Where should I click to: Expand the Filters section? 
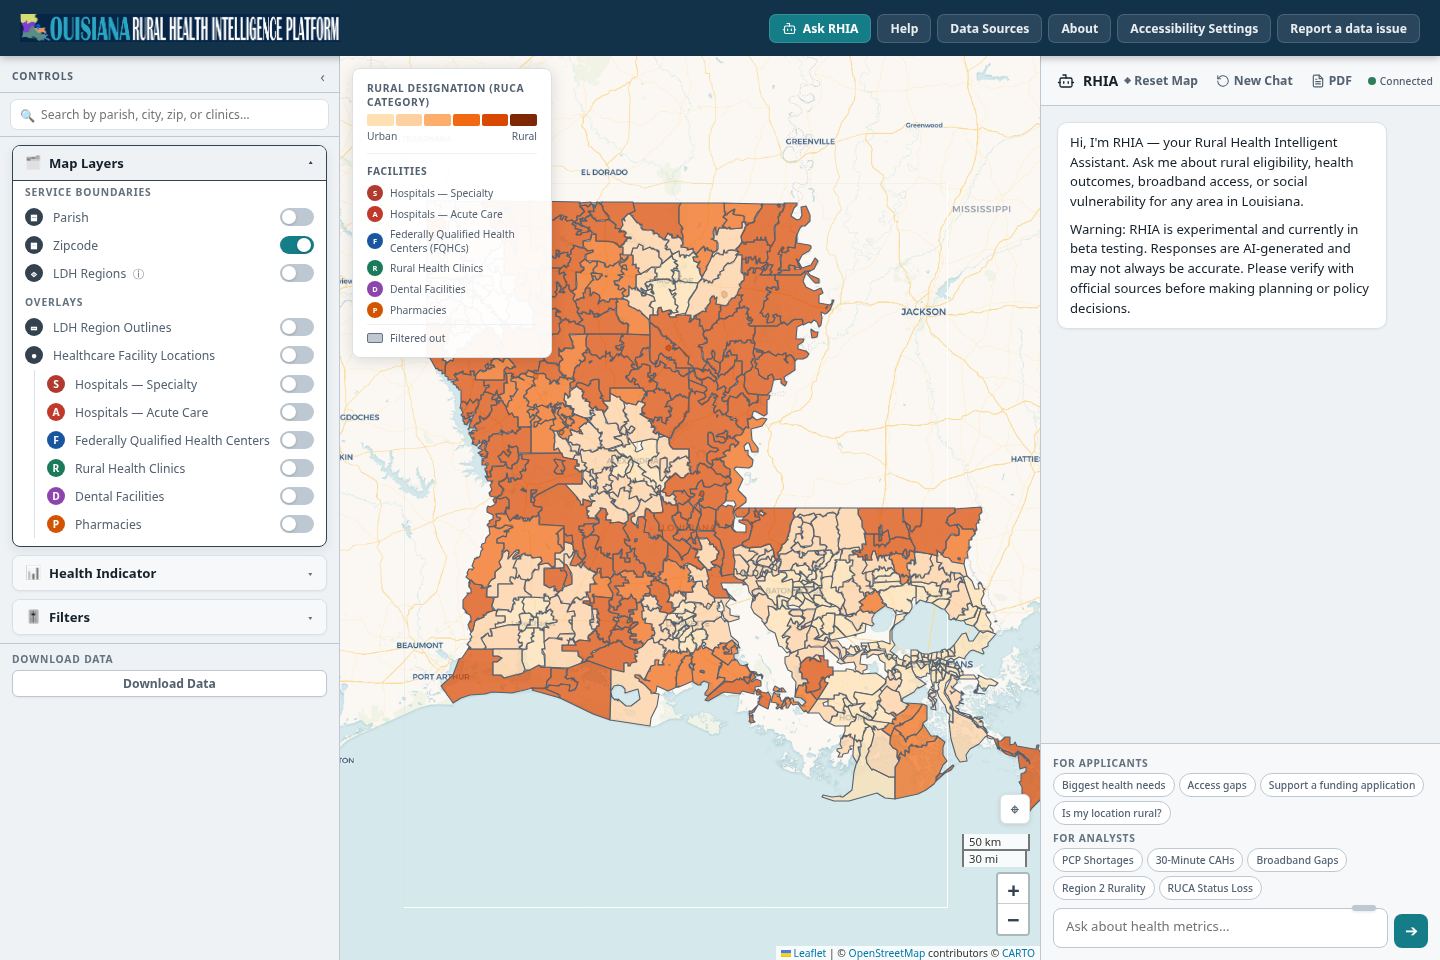click(170, 617)
